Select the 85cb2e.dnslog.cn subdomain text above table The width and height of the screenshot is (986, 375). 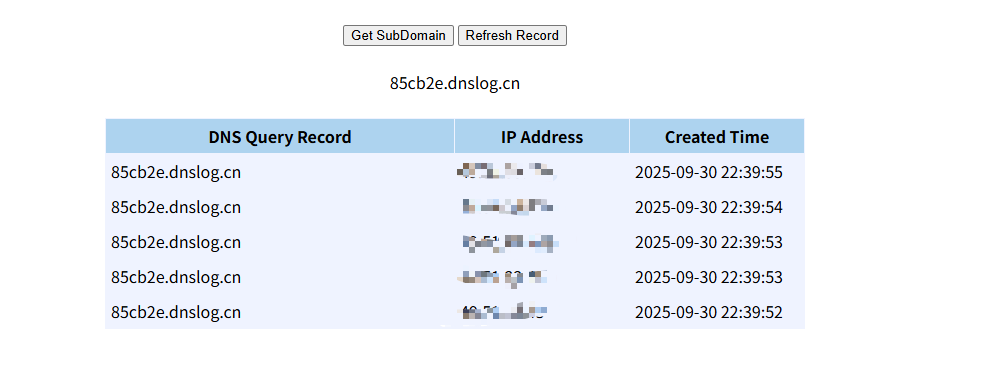(455, 83)
